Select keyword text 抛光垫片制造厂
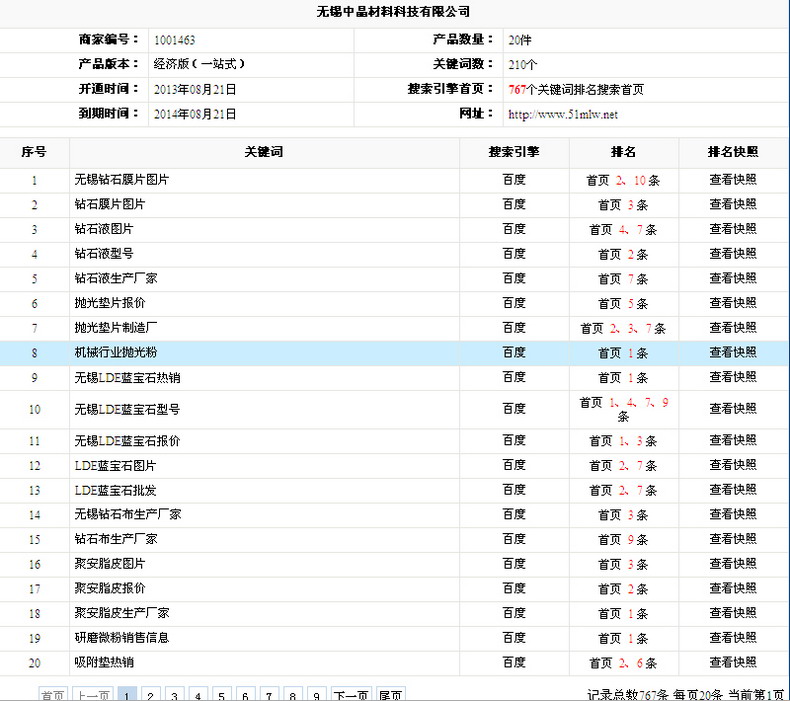The height and width of the screenshot is (701, 790). click(x=116, y=328)
